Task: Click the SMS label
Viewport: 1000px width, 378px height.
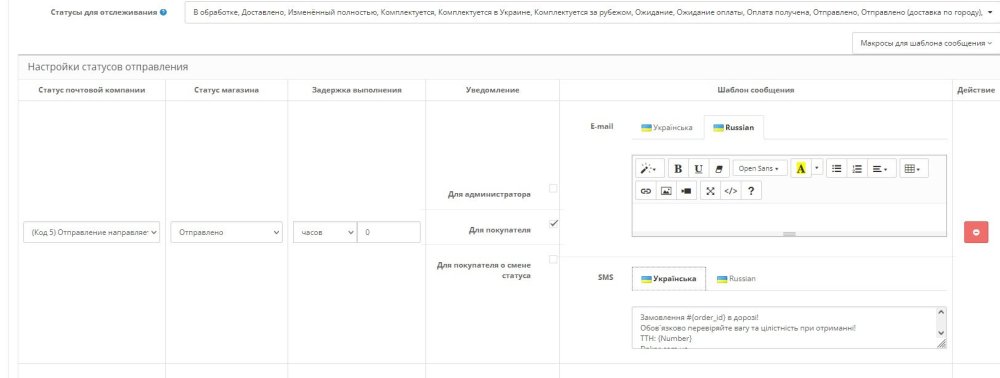Action: pos(605,278)
